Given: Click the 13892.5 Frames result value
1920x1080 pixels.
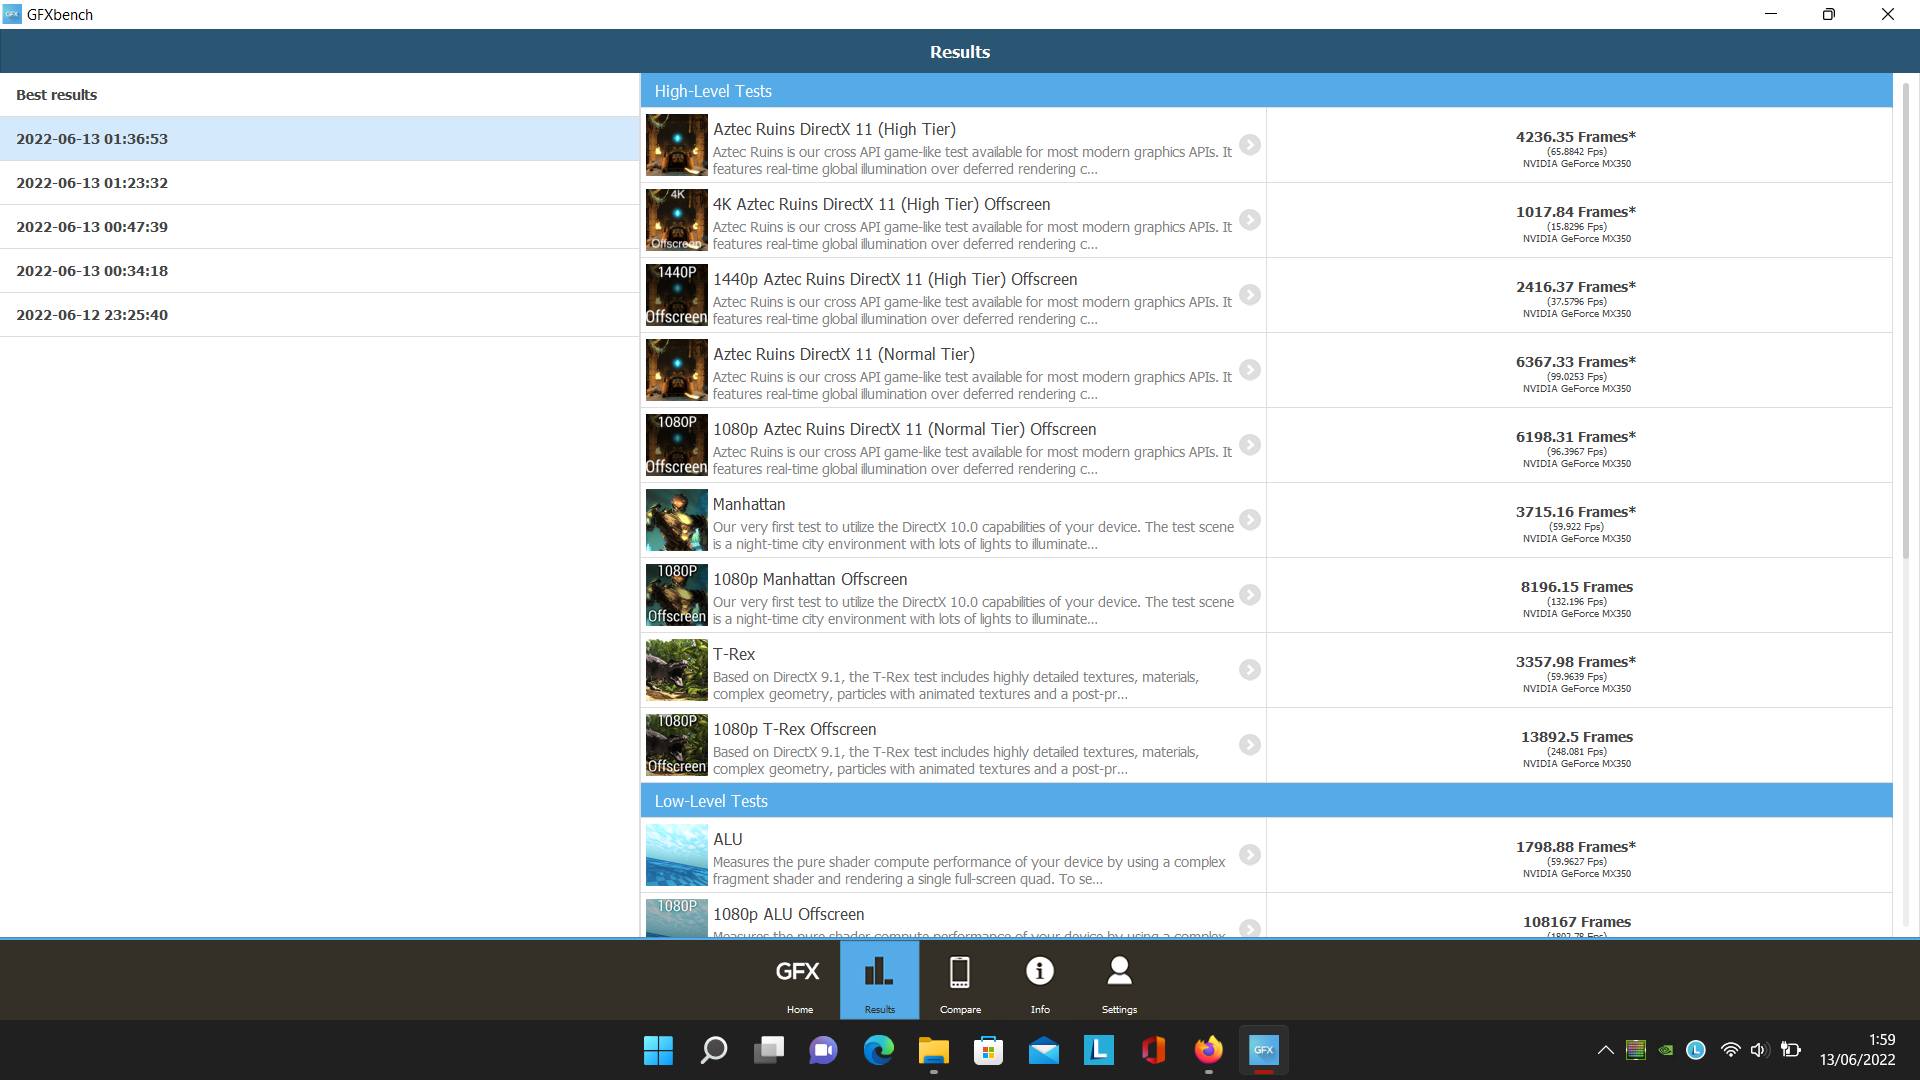Looking at the screenshot, I should click(x=1577, y=737).
